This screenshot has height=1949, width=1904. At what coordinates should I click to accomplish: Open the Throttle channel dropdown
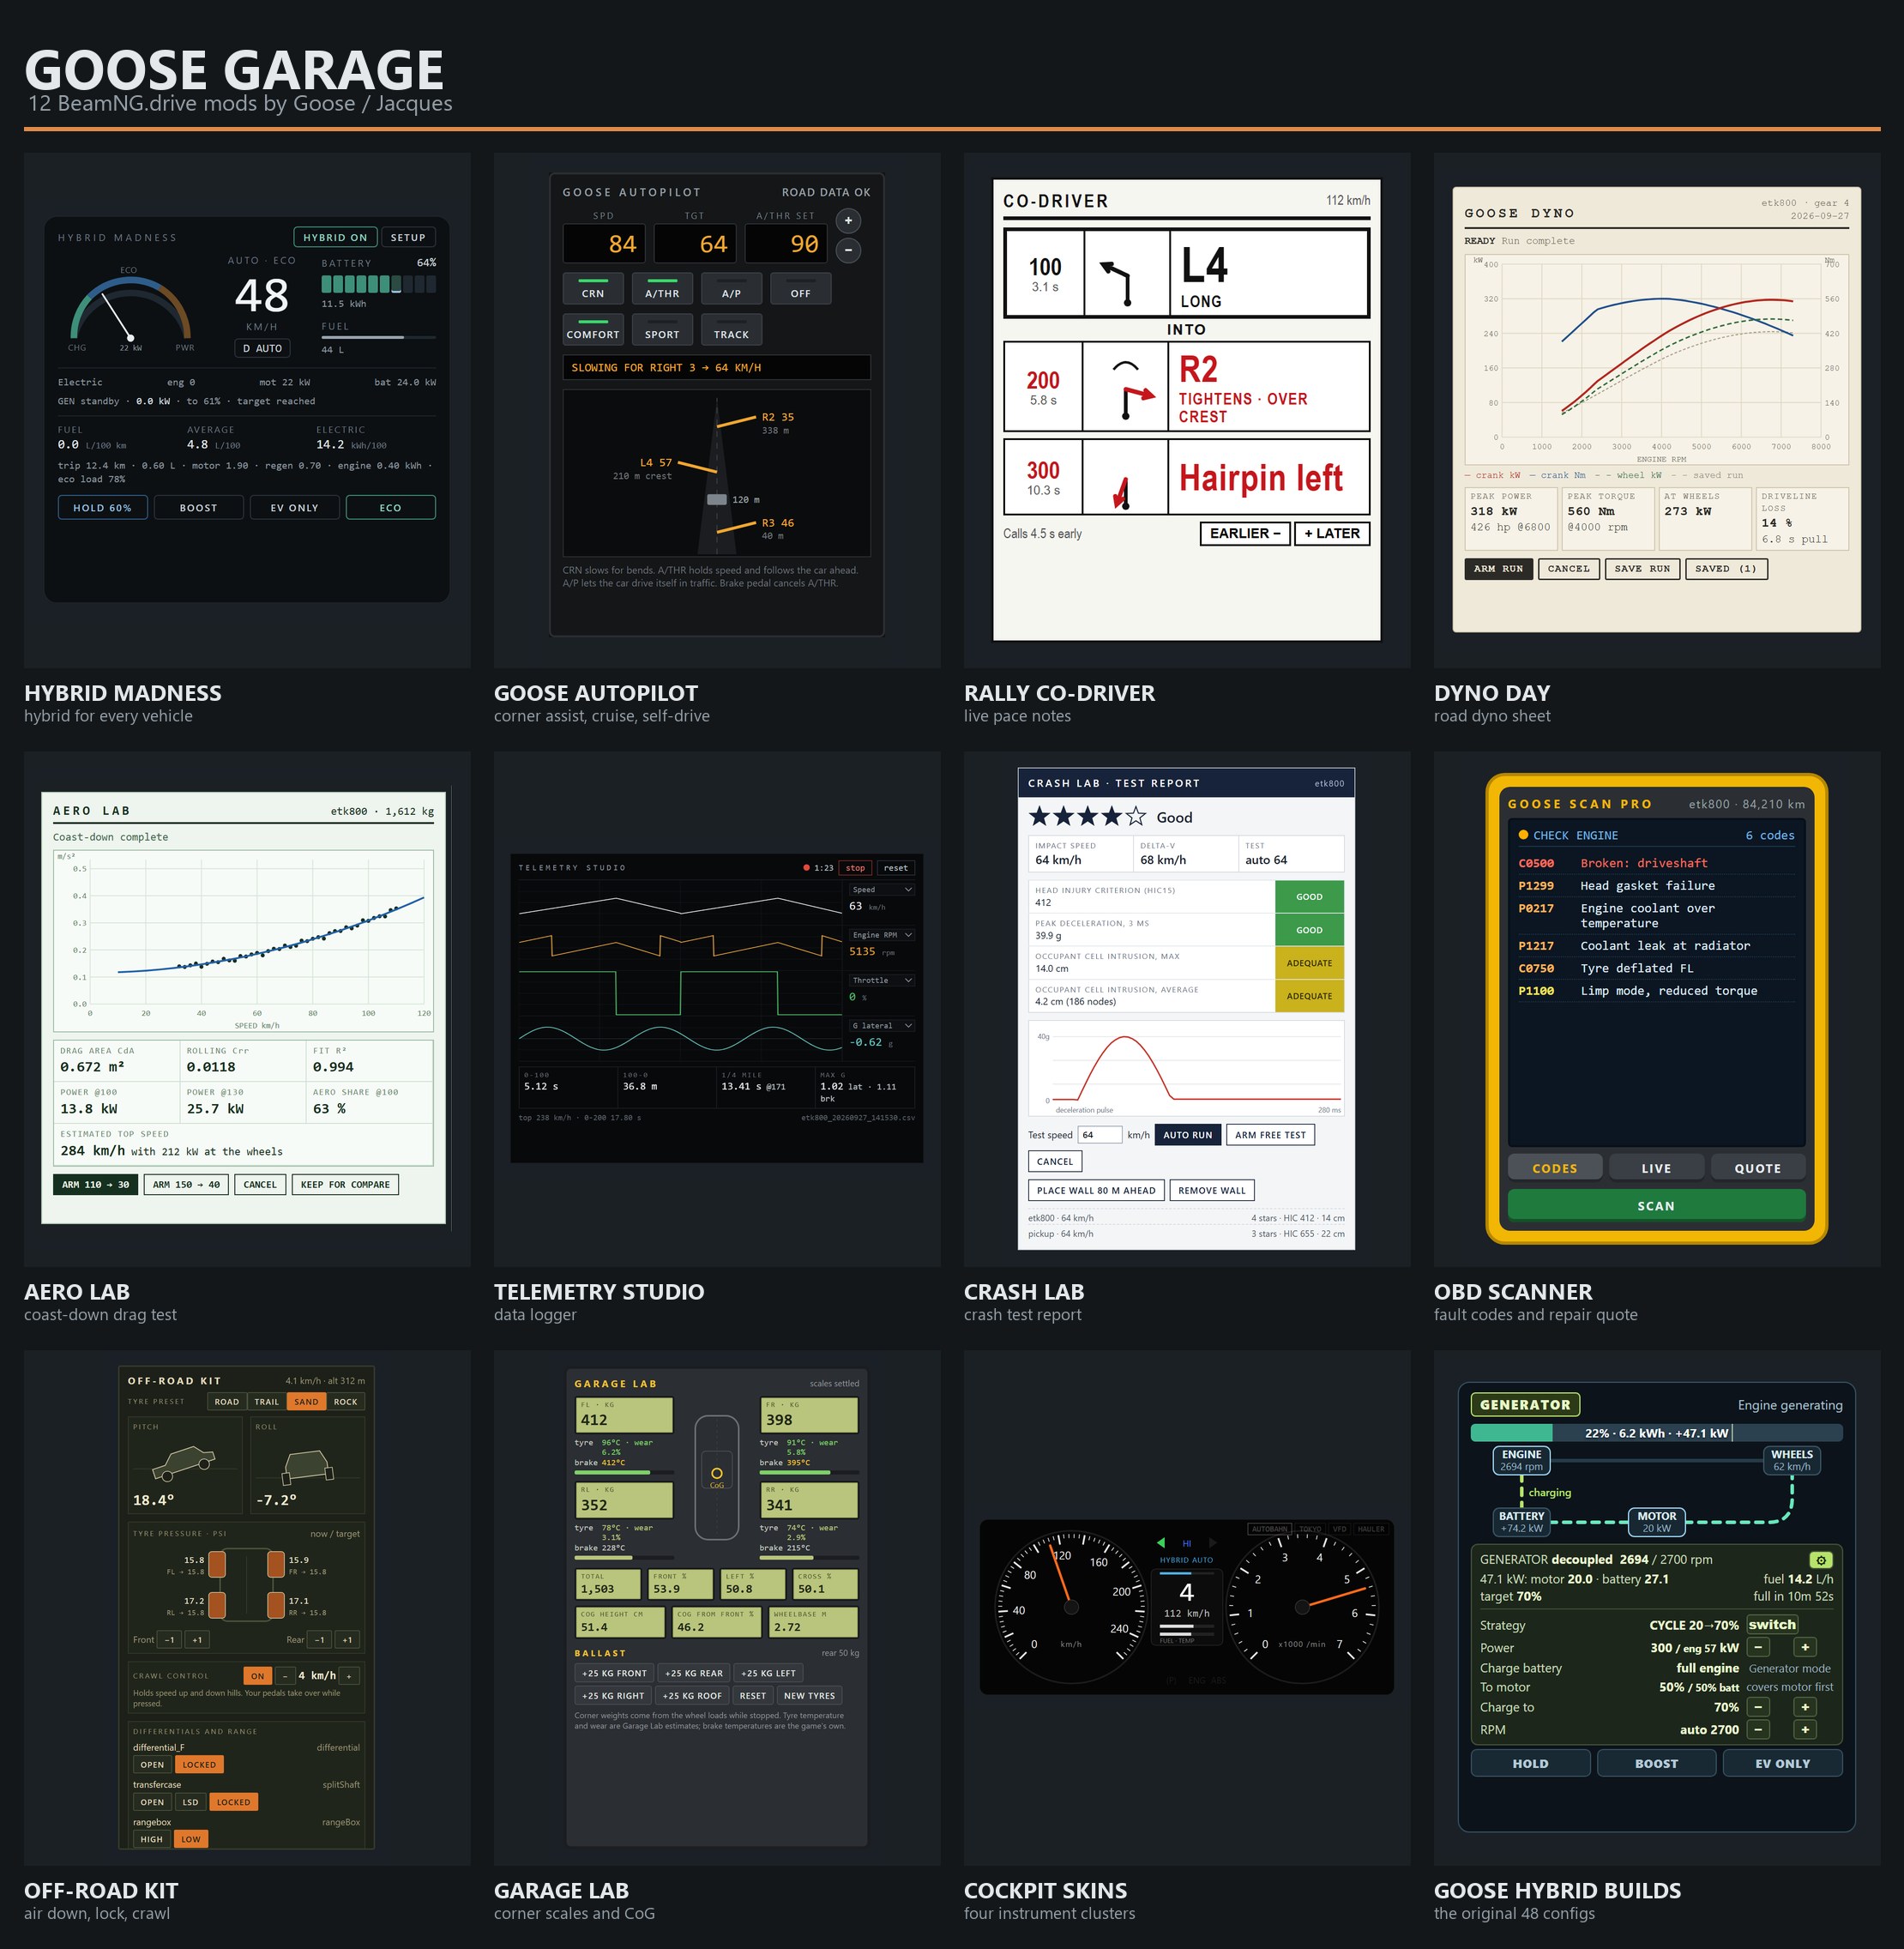882,980
